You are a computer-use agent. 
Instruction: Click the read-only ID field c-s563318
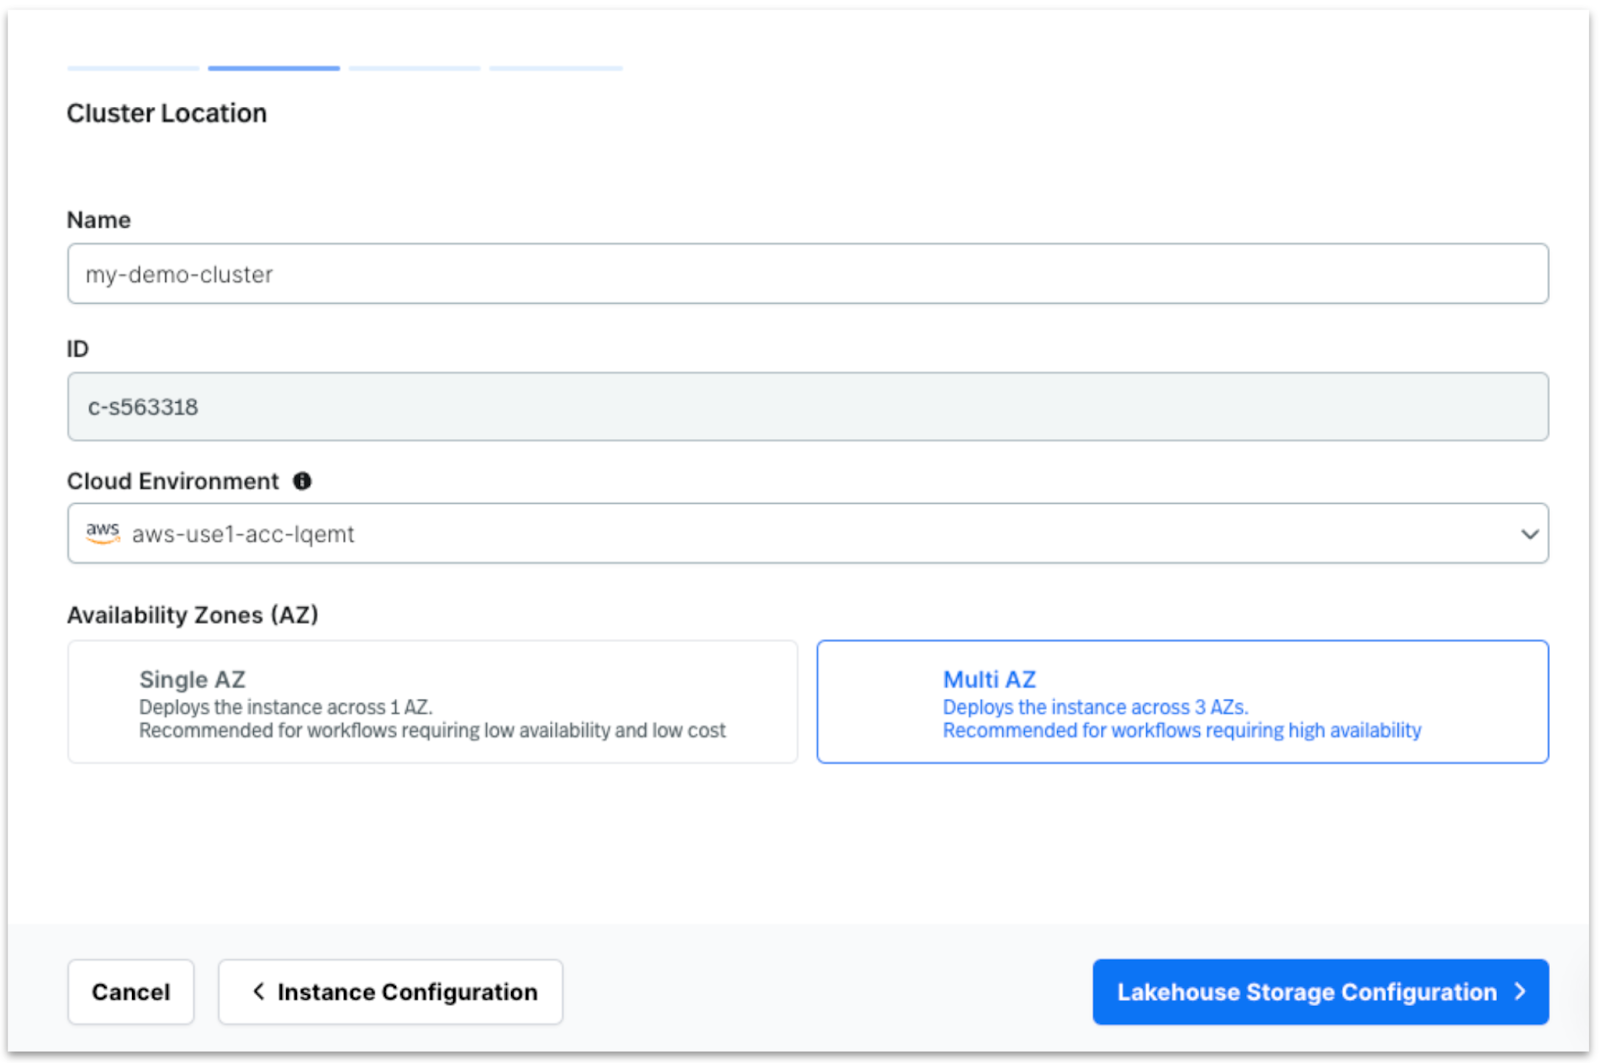coord(807,407)
